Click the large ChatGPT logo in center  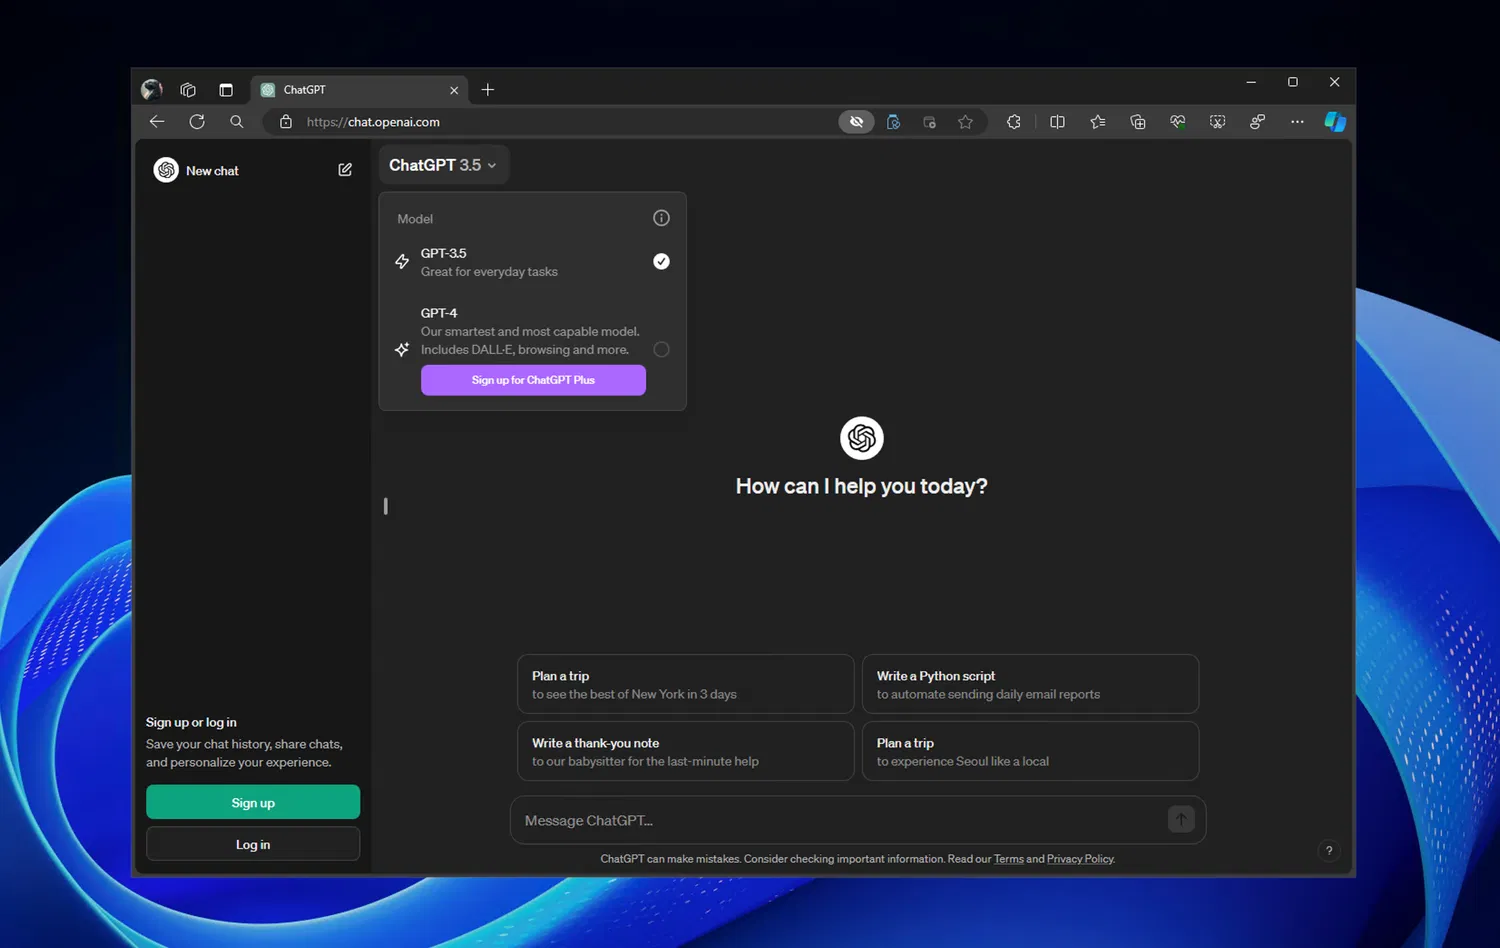point(861,438)
